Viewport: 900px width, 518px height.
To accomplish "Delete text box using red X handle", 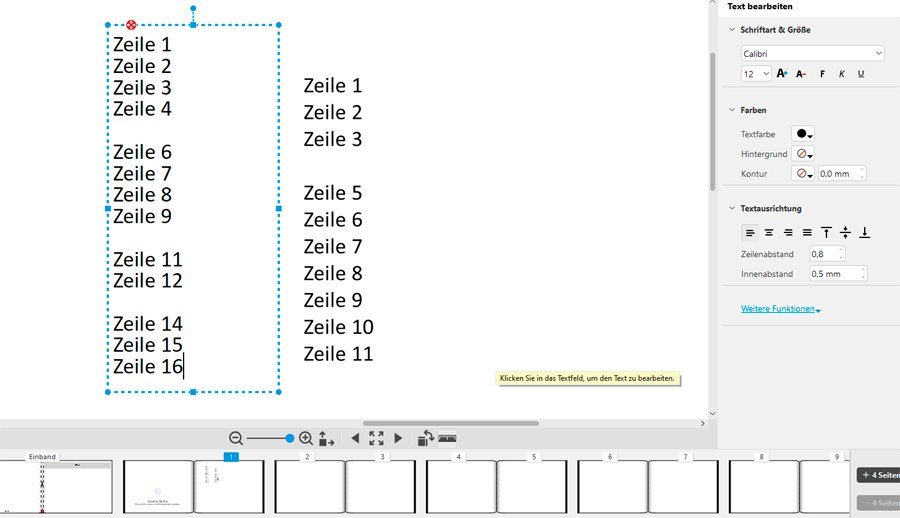I will tap(131, 24).
